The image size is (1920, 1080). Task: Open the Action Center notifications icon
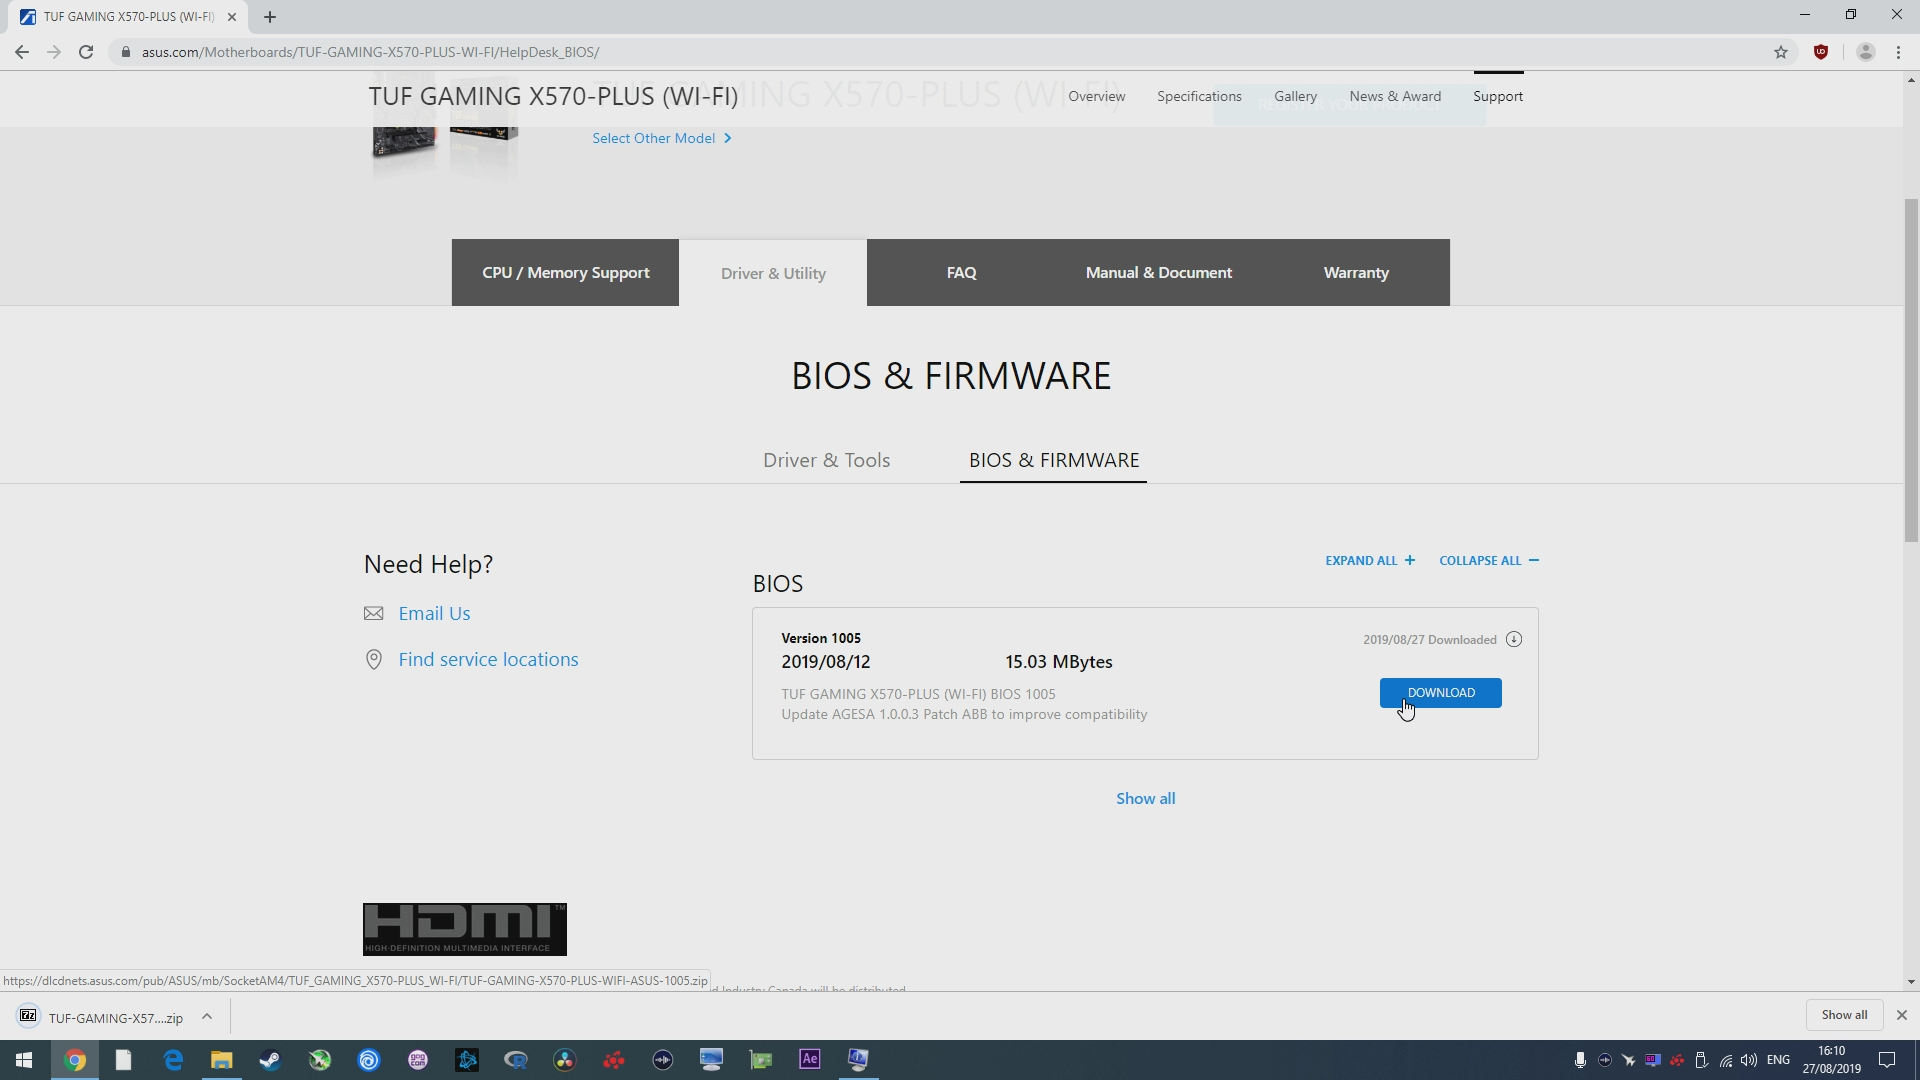pyautogui.click(x=1888, y=1060)
